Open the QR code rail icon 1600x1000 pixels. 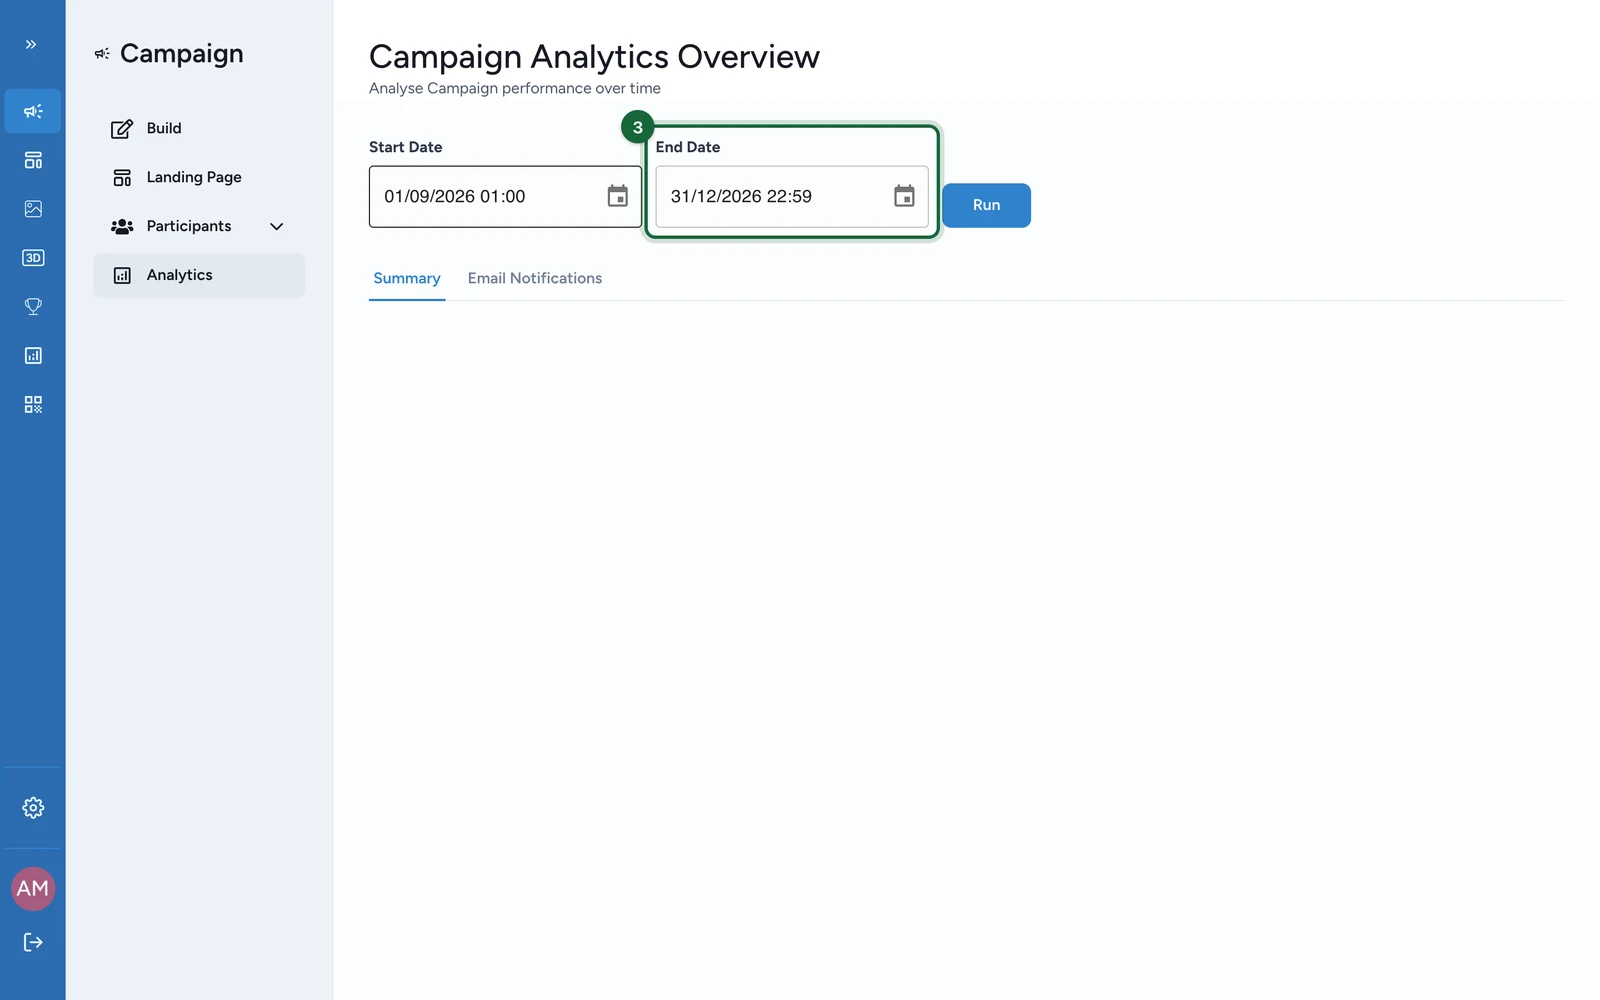[33, 405]
